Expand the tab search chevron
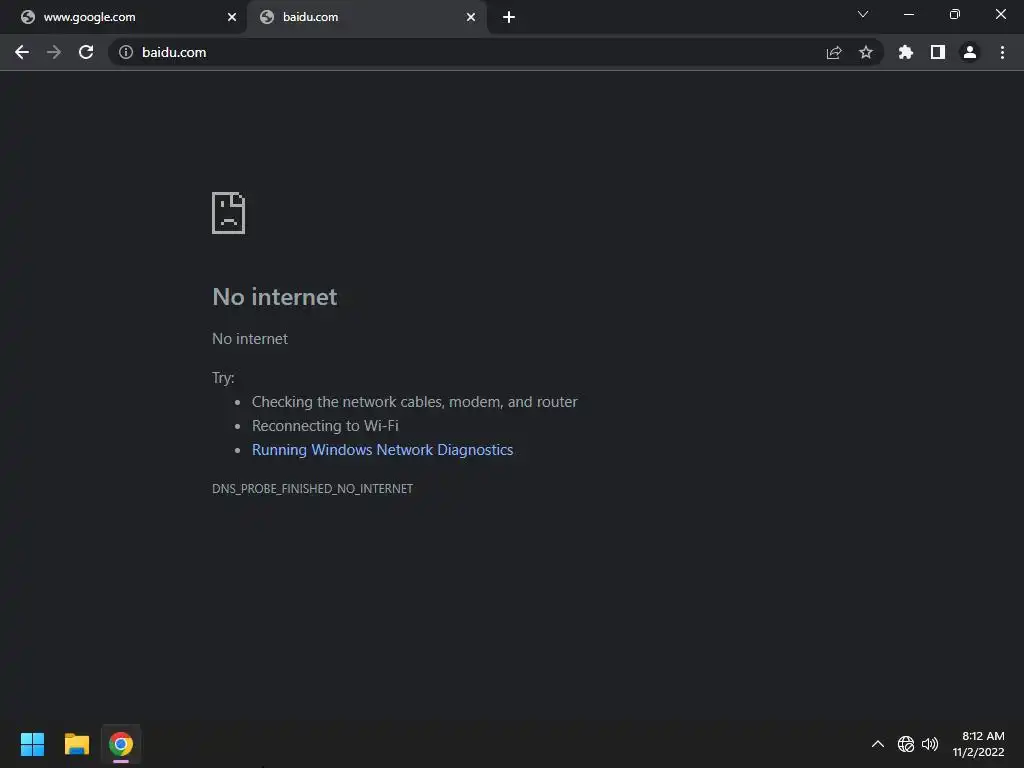The width and height of the screenshot is (1024, 768). tap(863, 14)
